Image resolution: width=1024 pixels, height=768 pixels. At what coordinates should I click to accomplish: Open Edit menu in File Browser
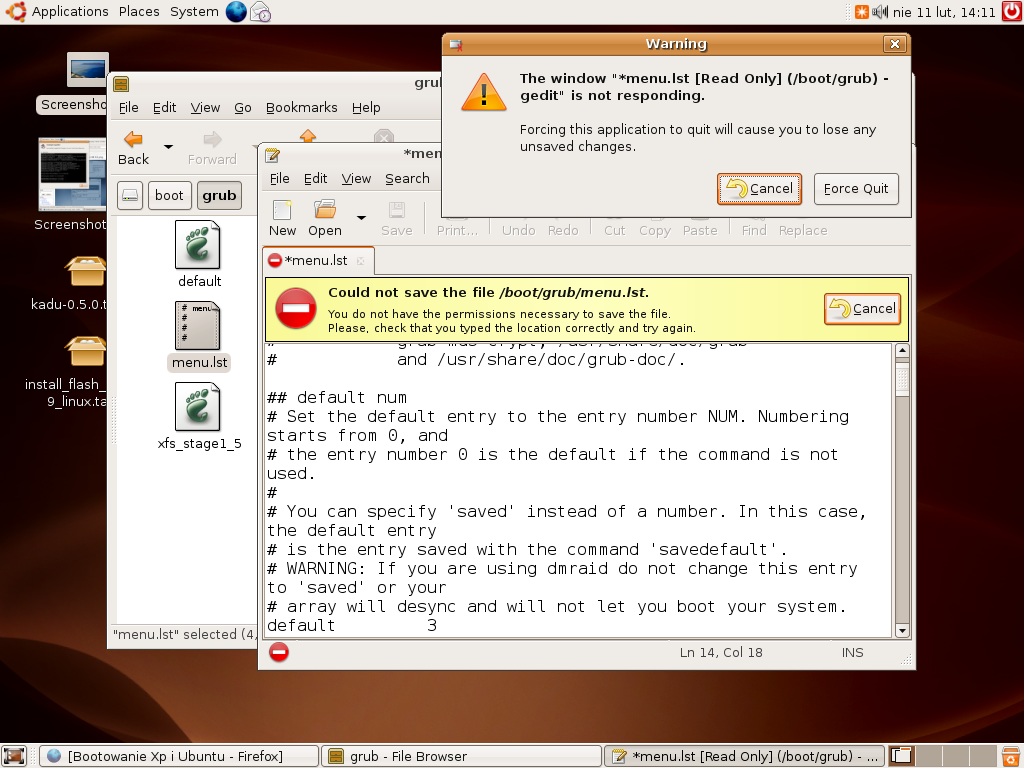[165, 107]
